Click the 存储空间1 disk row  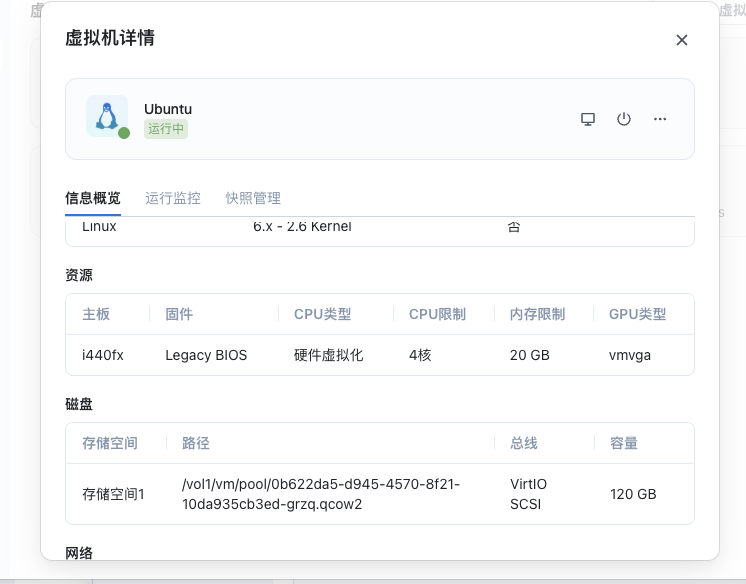tap(113, 494)
